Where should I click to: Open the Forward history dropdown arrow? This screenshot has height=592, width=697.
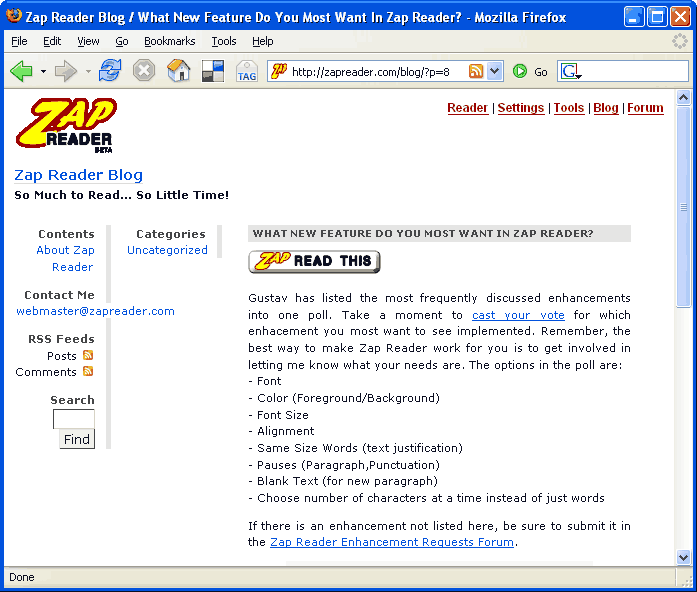pos(88,71)
